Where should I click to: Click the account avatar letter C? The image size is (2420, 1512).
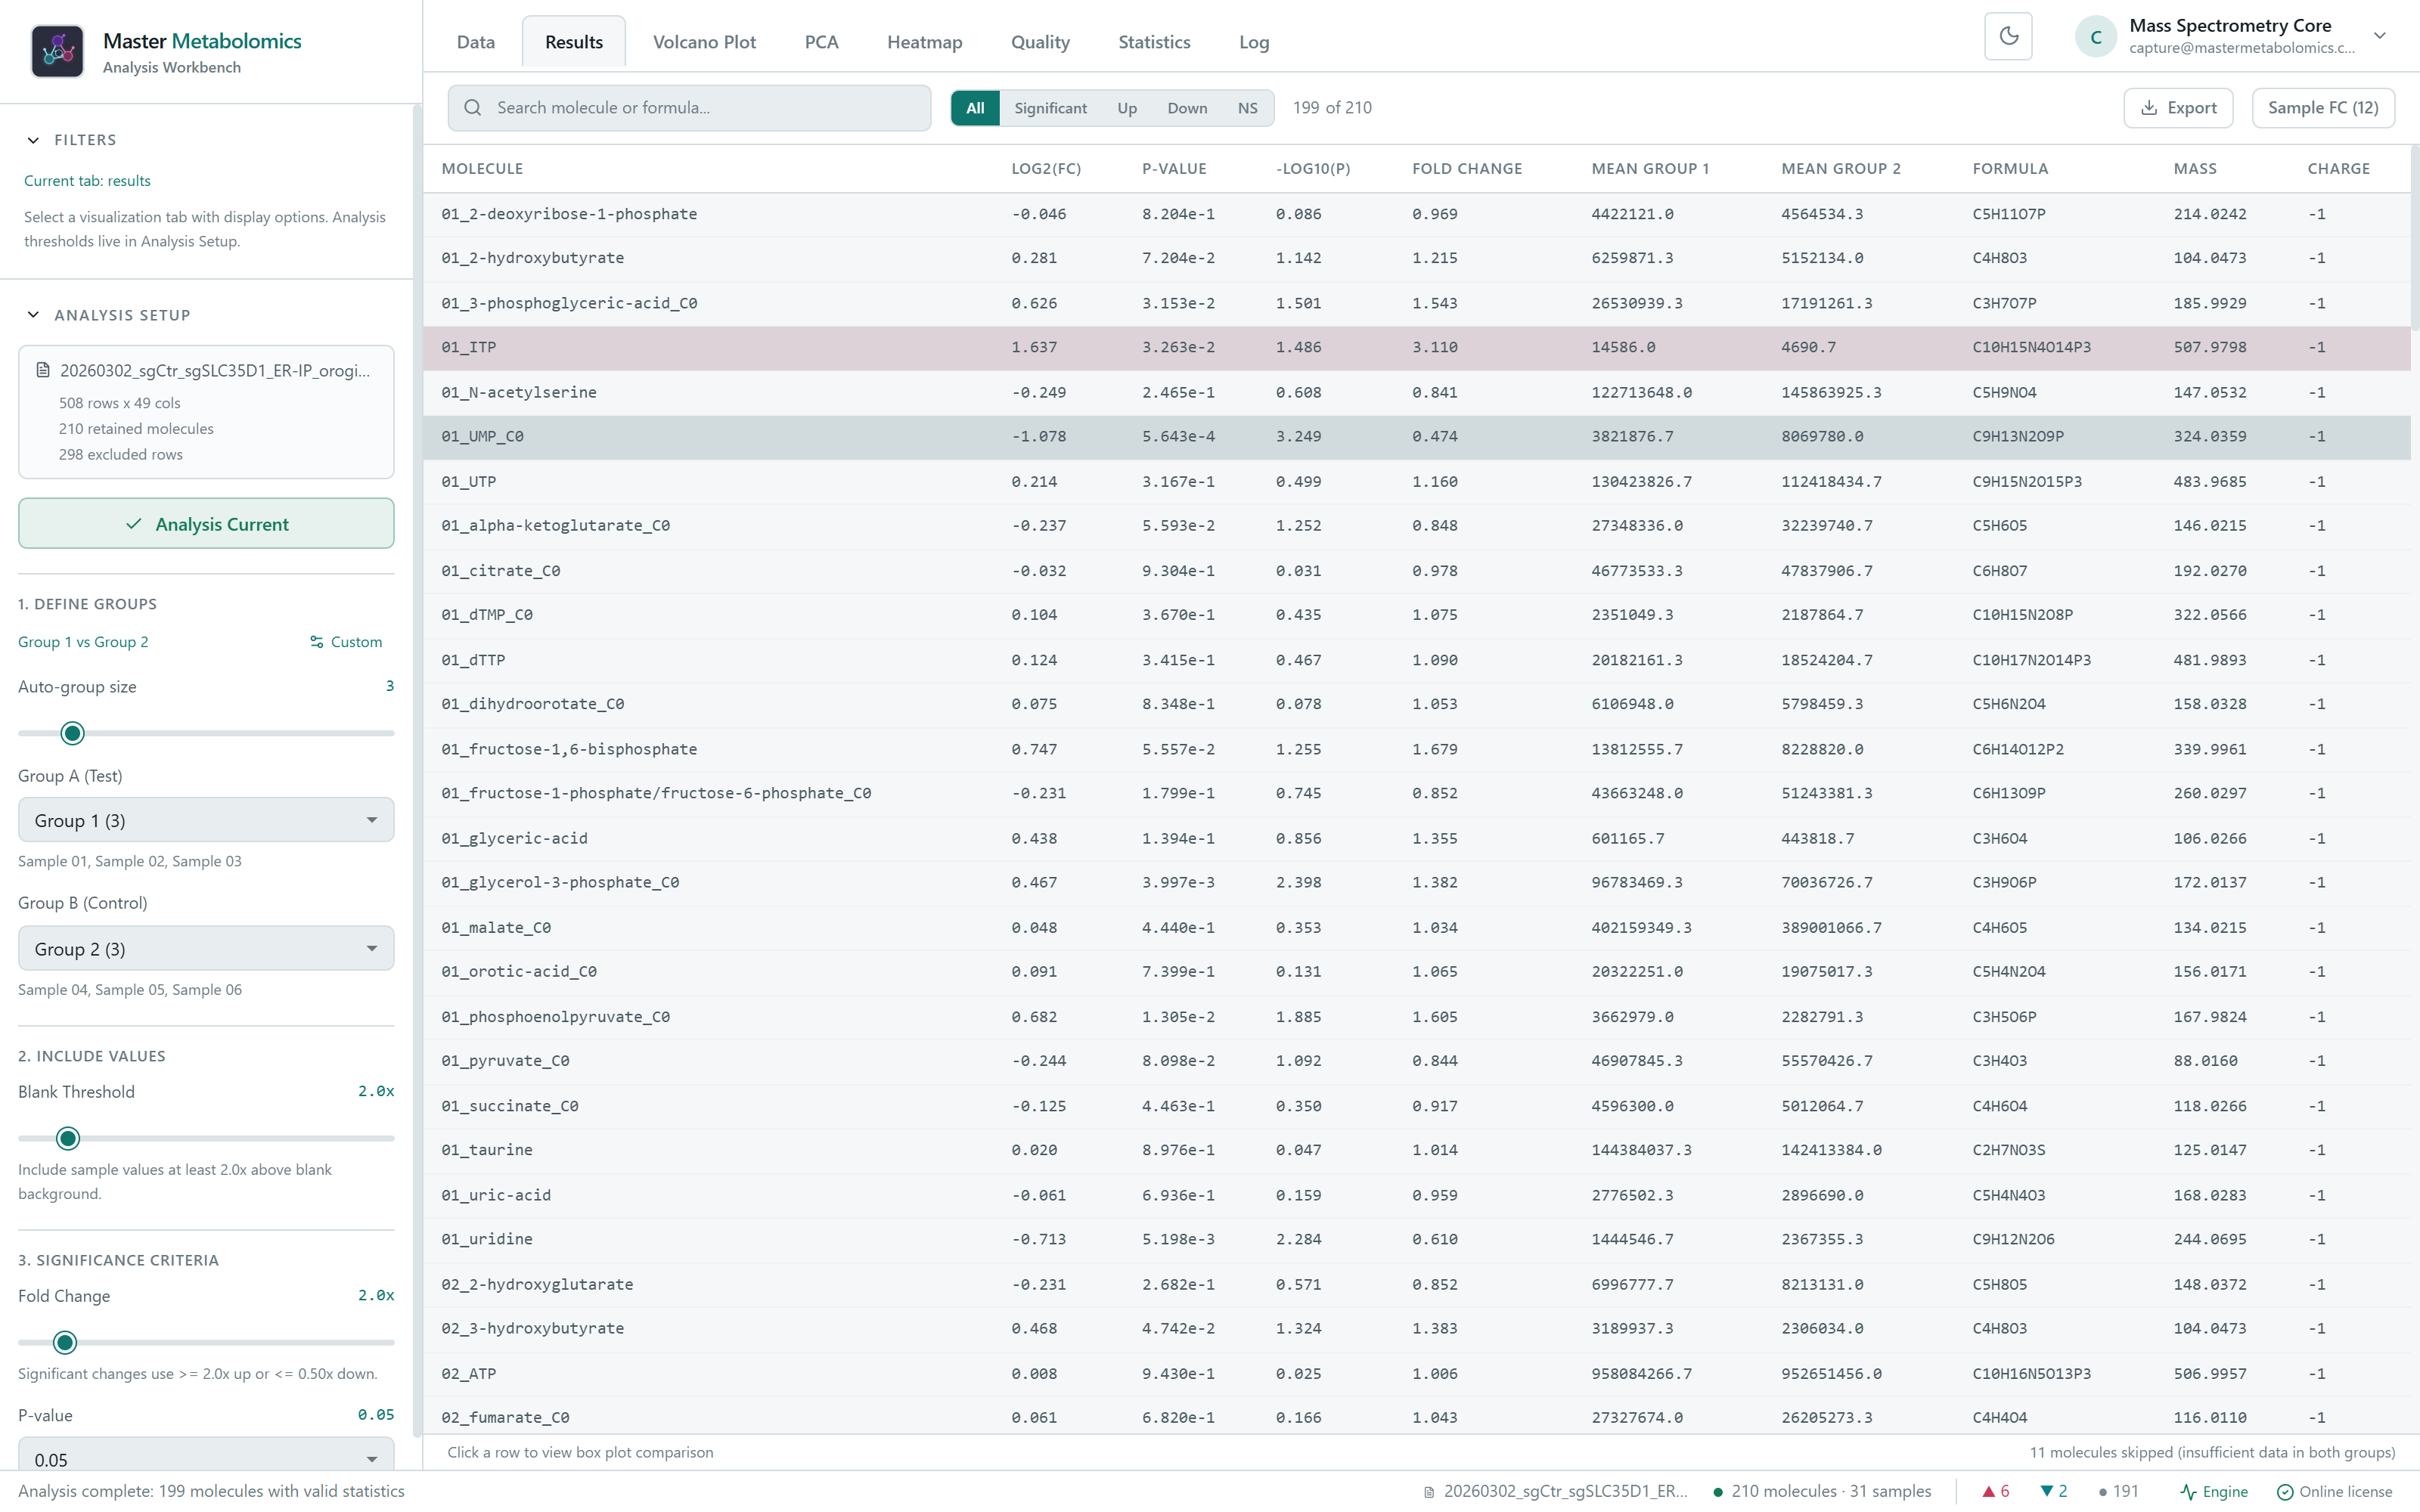coord(2096,37)
